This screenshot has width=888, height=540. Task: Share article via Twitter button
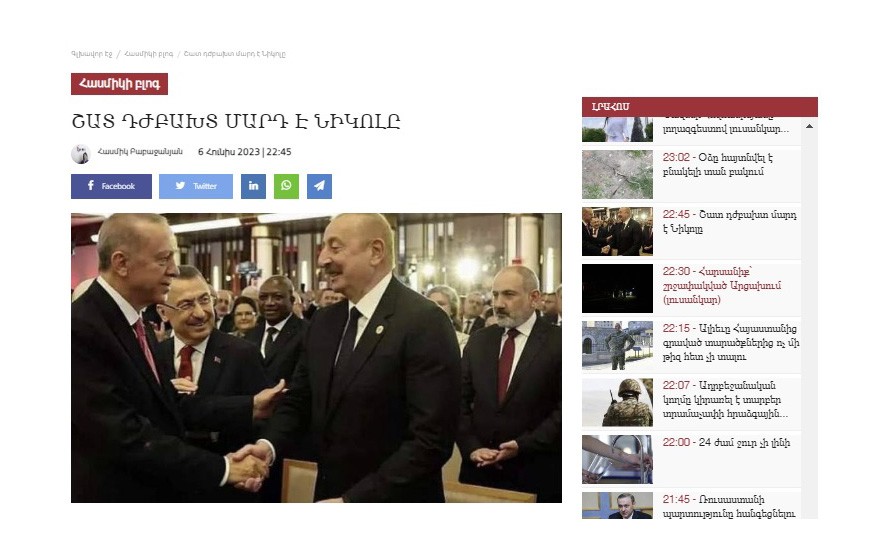tap(195, 186)
